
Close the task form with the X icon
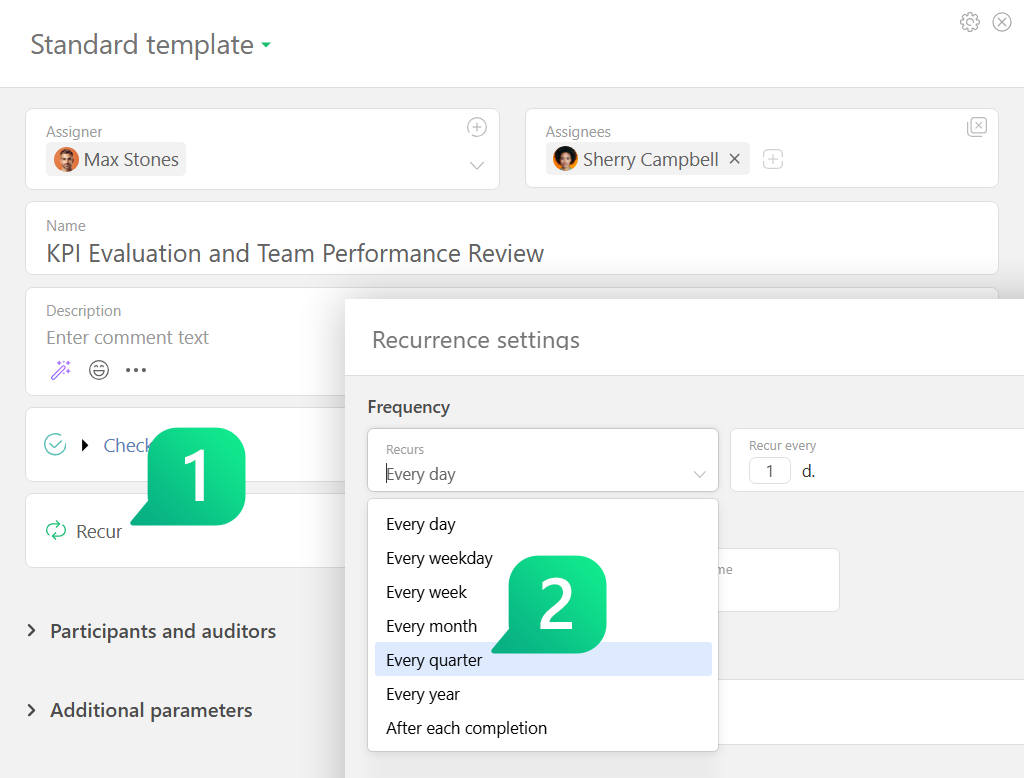[x=1002, y=22]
